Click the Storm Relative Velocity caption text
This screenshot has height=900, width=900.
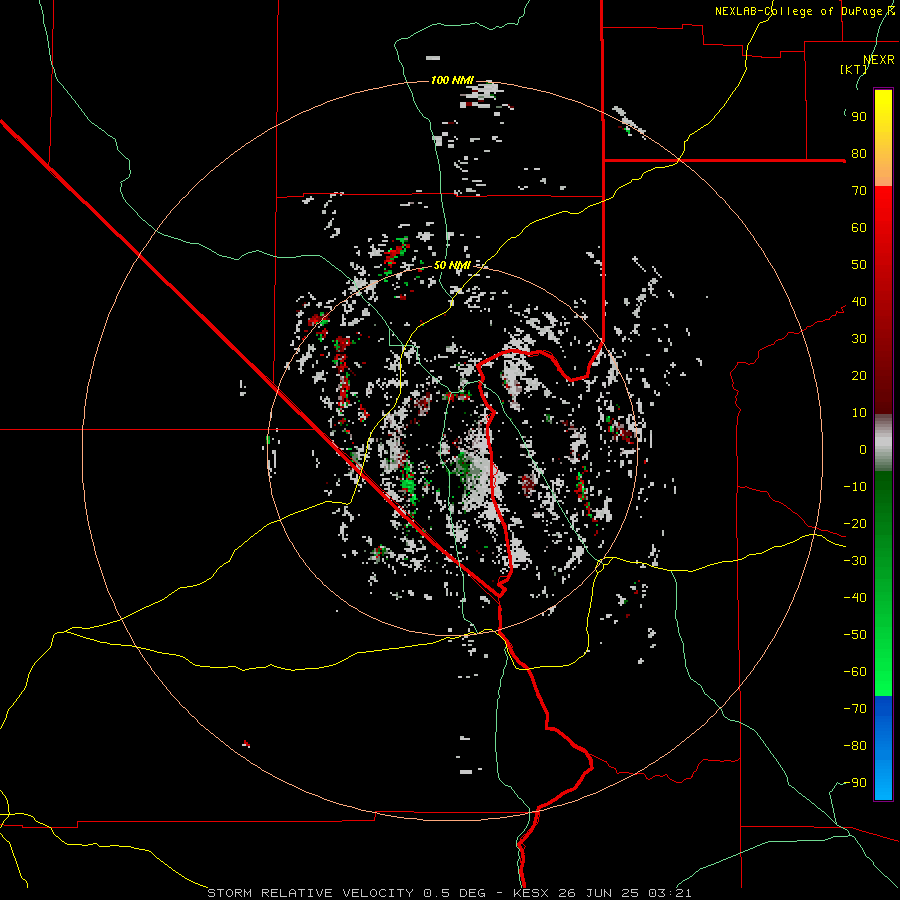pos(312,893)
